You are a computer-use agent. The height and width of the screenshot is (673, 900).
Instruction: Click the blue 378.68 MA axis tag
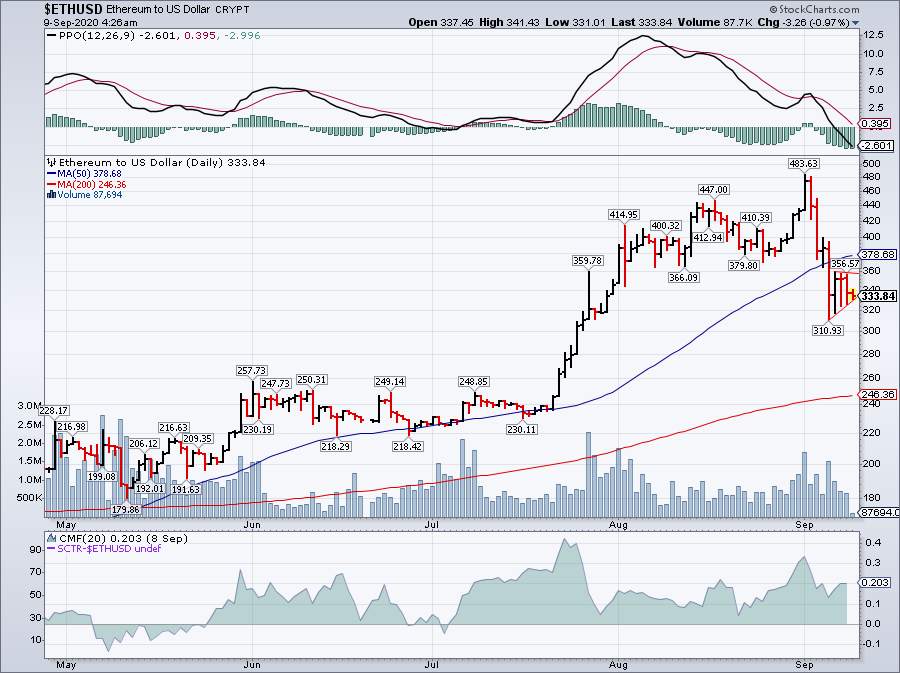(x=878, y=254)
